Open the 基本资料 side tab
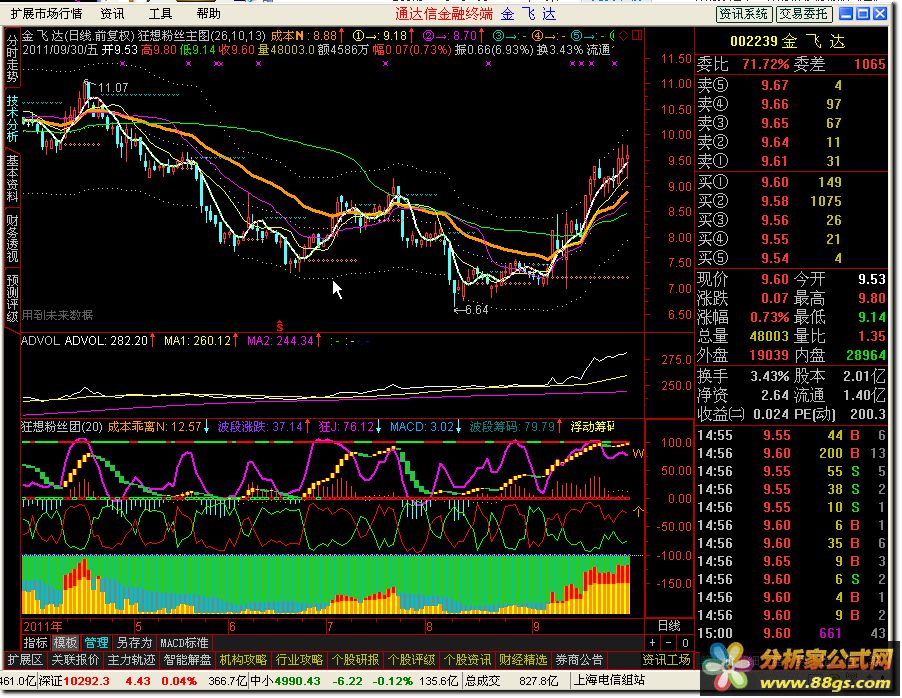The height and width of the screenshot is (698, 902). (13, 178)
